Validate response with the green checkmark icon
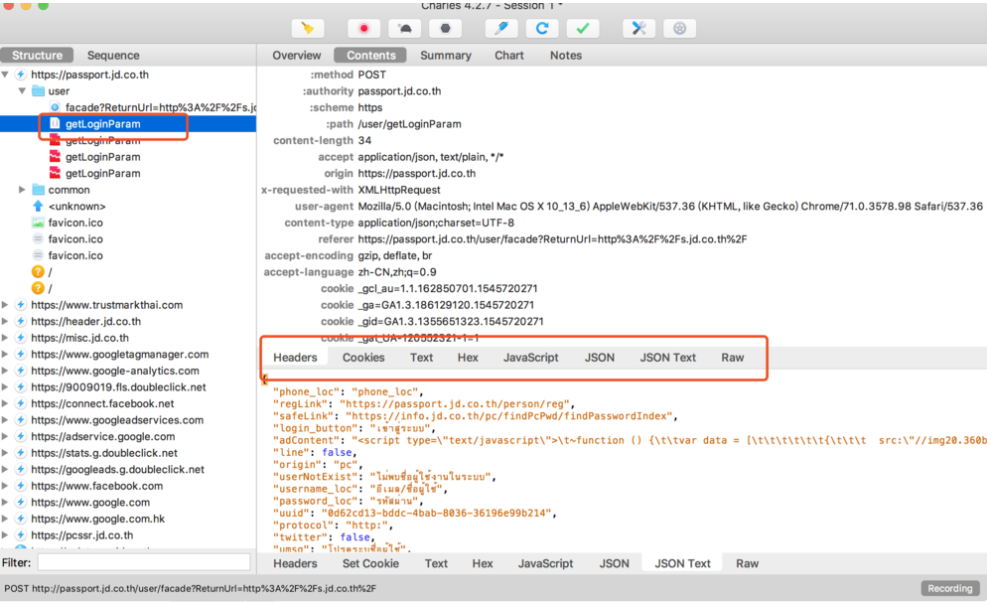987x602 pixels. pos(583,28)
